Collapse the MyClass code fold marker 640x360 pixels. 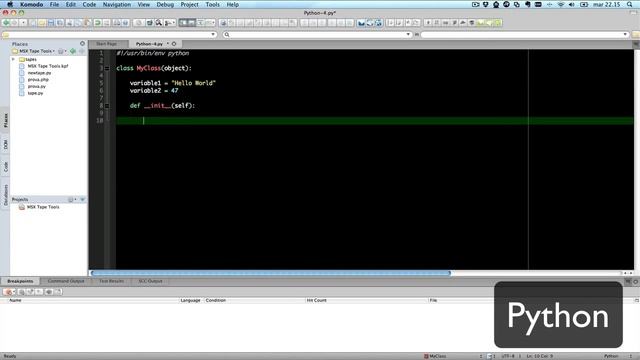[107, 68]
